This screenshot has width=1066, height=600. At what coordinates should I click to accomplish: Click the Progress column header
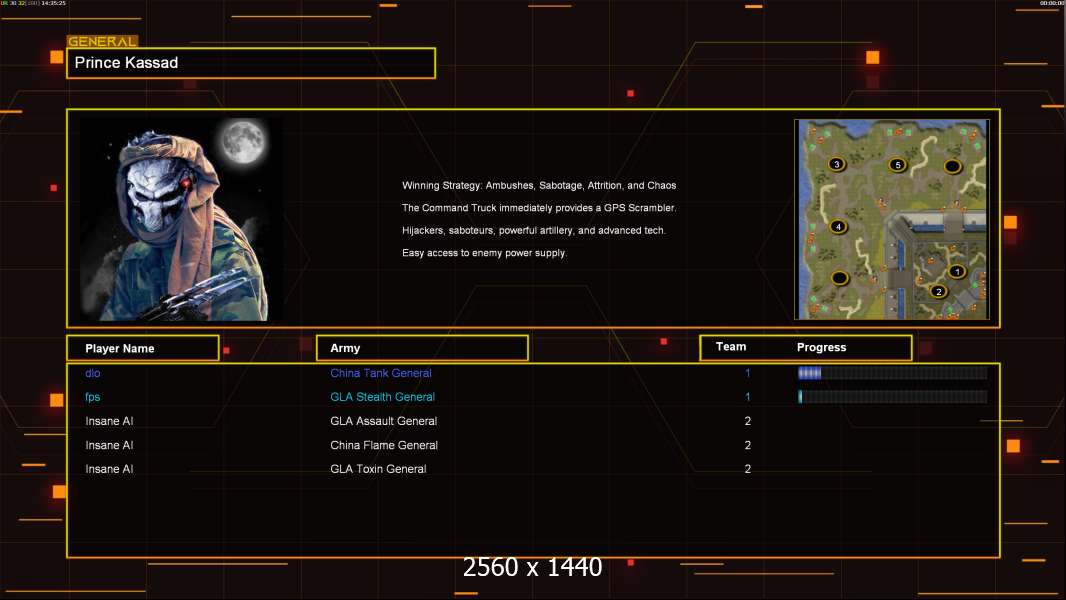[x=821, y=347]
